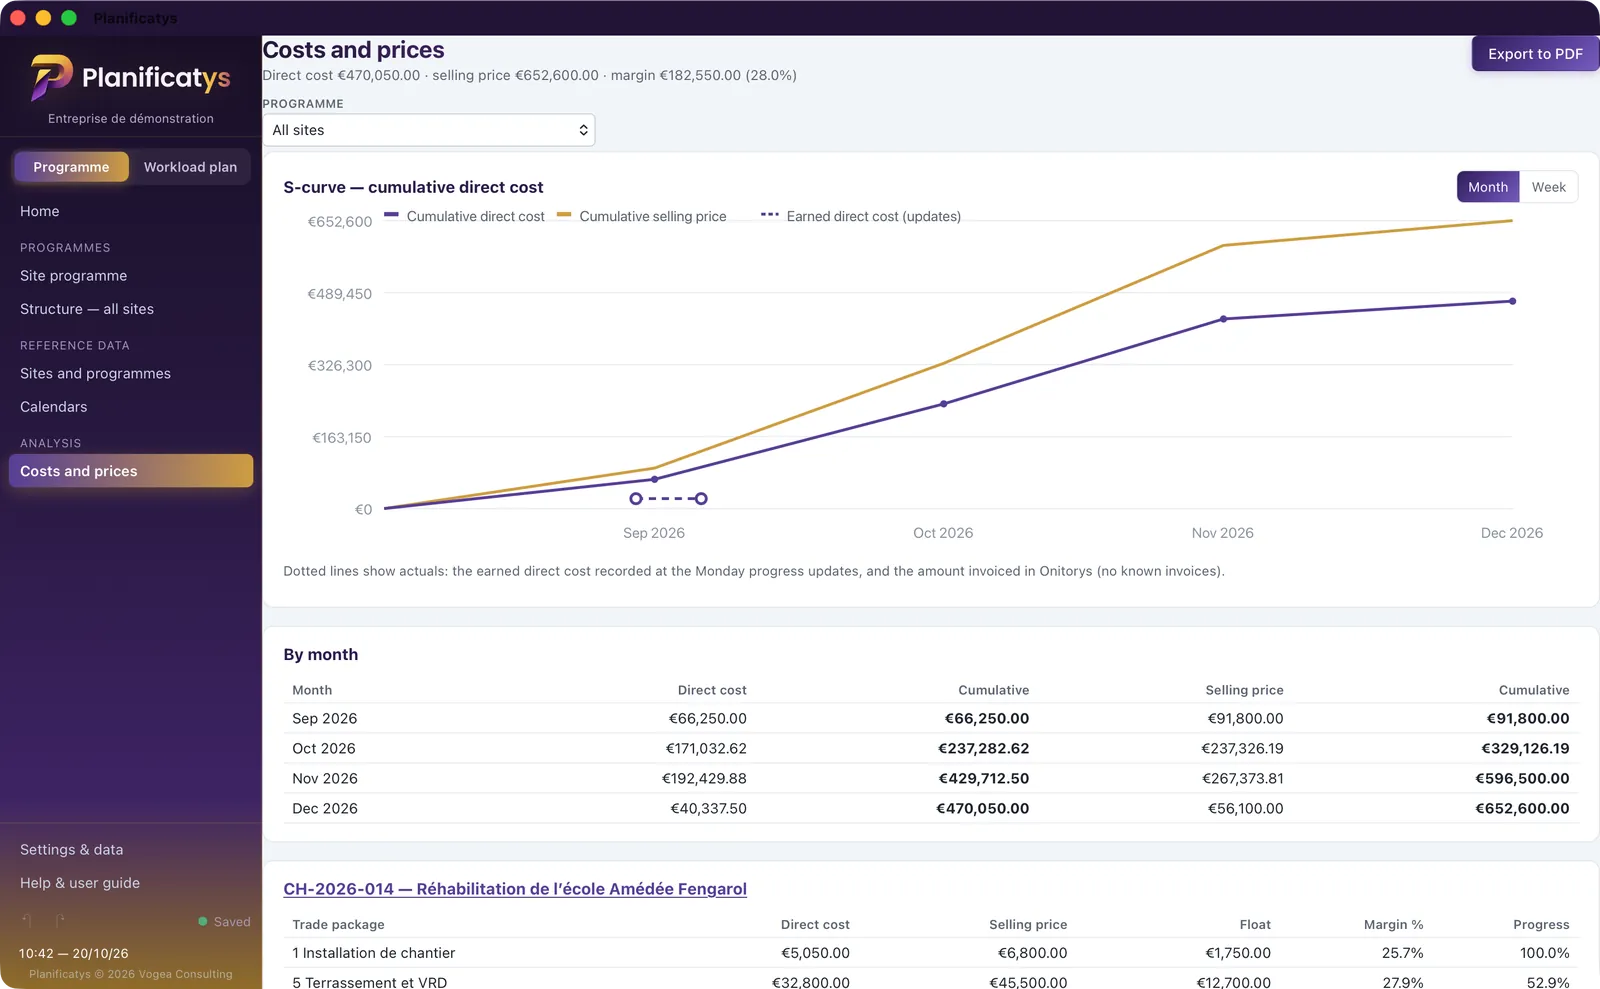
Task: Click the Nov 2026 direct cost point
Action: point(1223,319)
